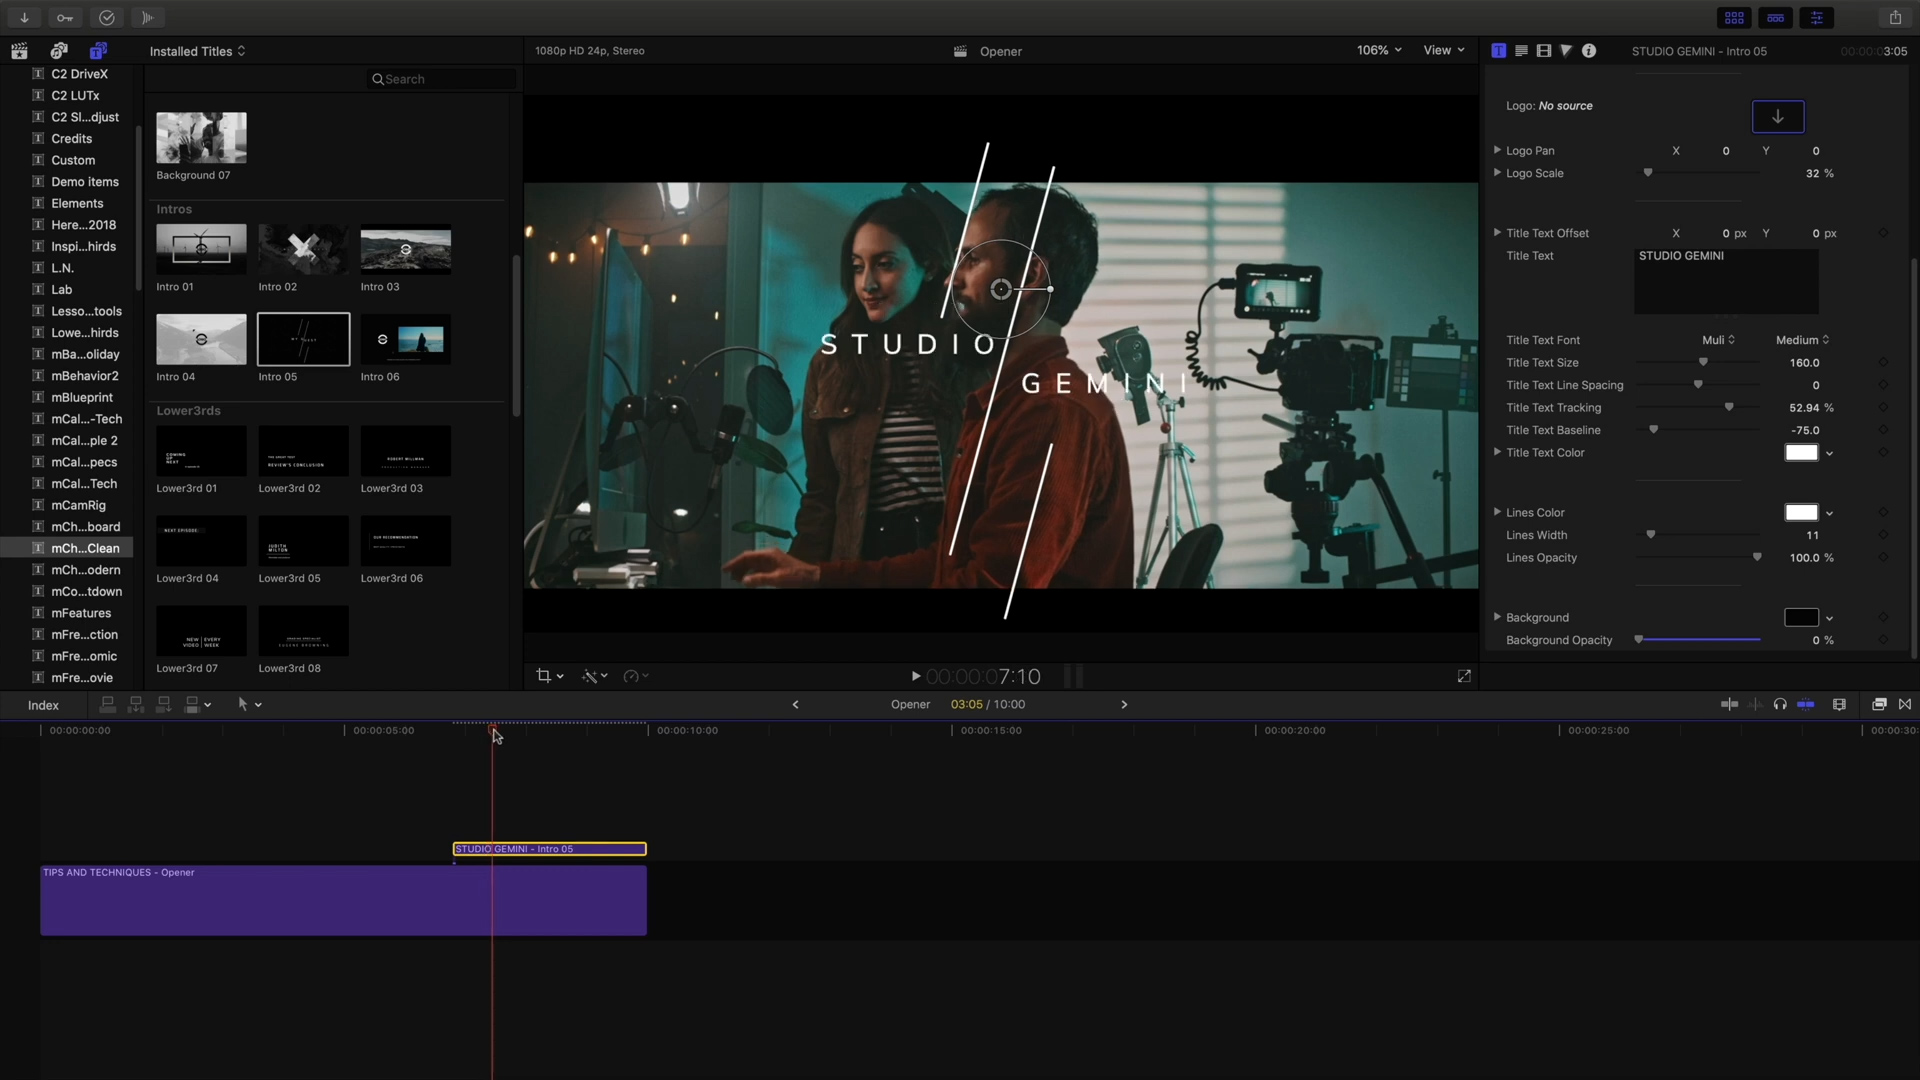This screenshot has width=1920, height=1080.
Task: Open the retime speedometer popup
Action: 636,676
